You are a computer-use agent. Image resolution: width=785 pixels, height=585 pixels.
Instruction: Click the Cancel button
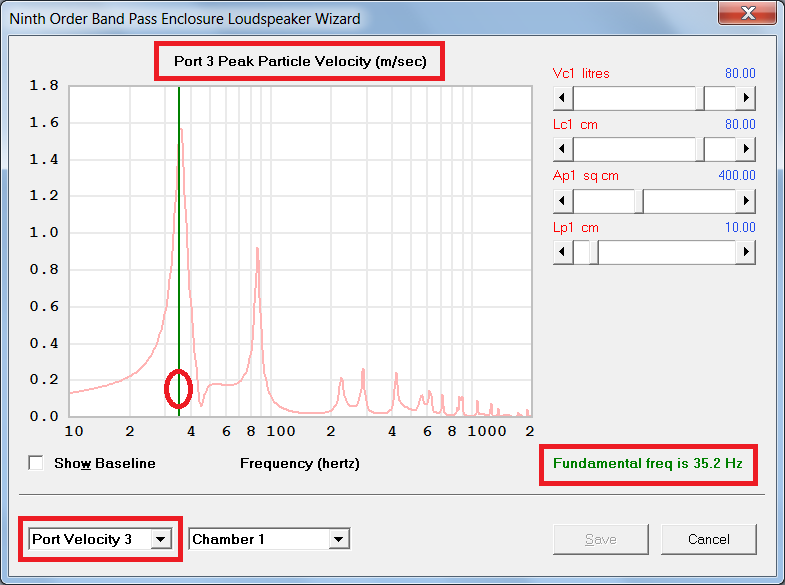[x=708, y=539]
